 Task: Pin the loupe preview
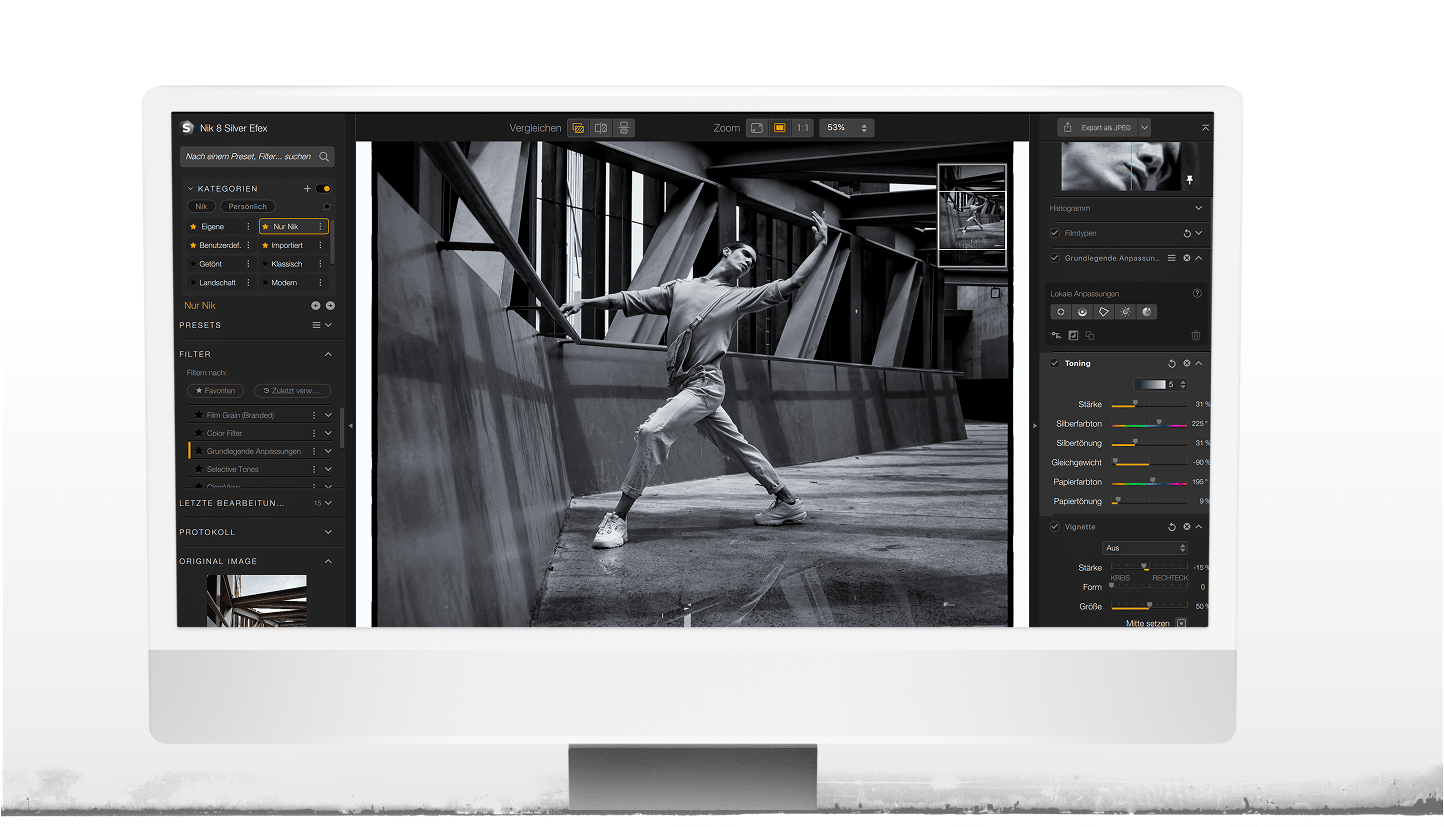(1190, 180)
